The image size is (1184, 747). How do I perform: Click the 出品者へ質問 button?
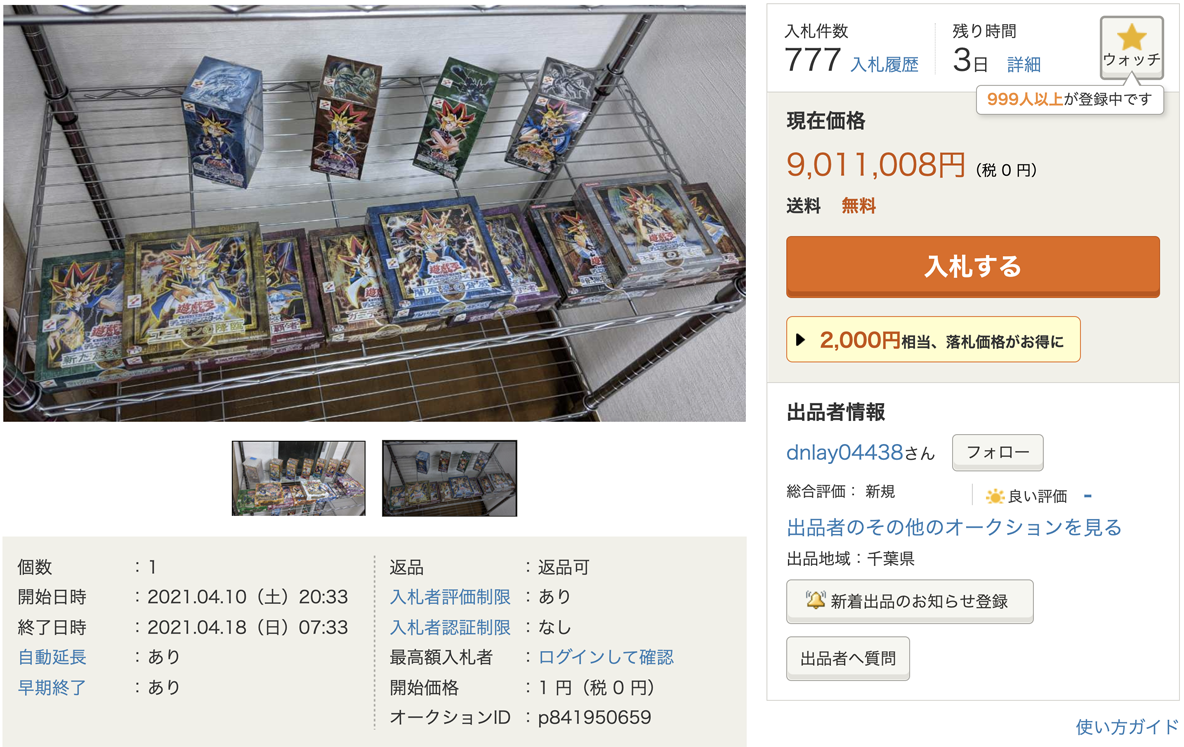click(x=847, y=659)
